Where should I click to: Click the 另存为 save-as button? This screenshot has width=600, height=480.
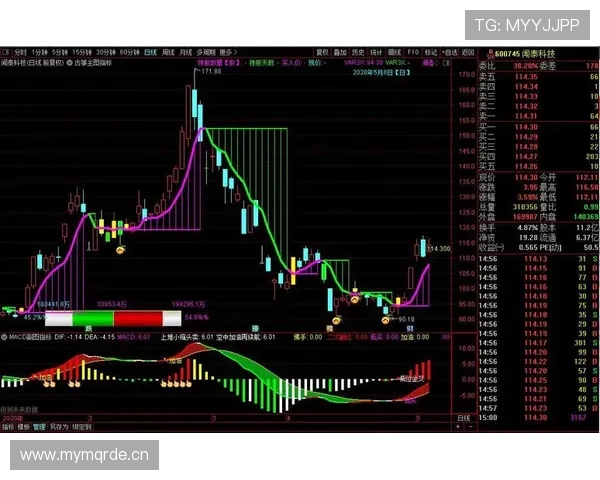59,426
